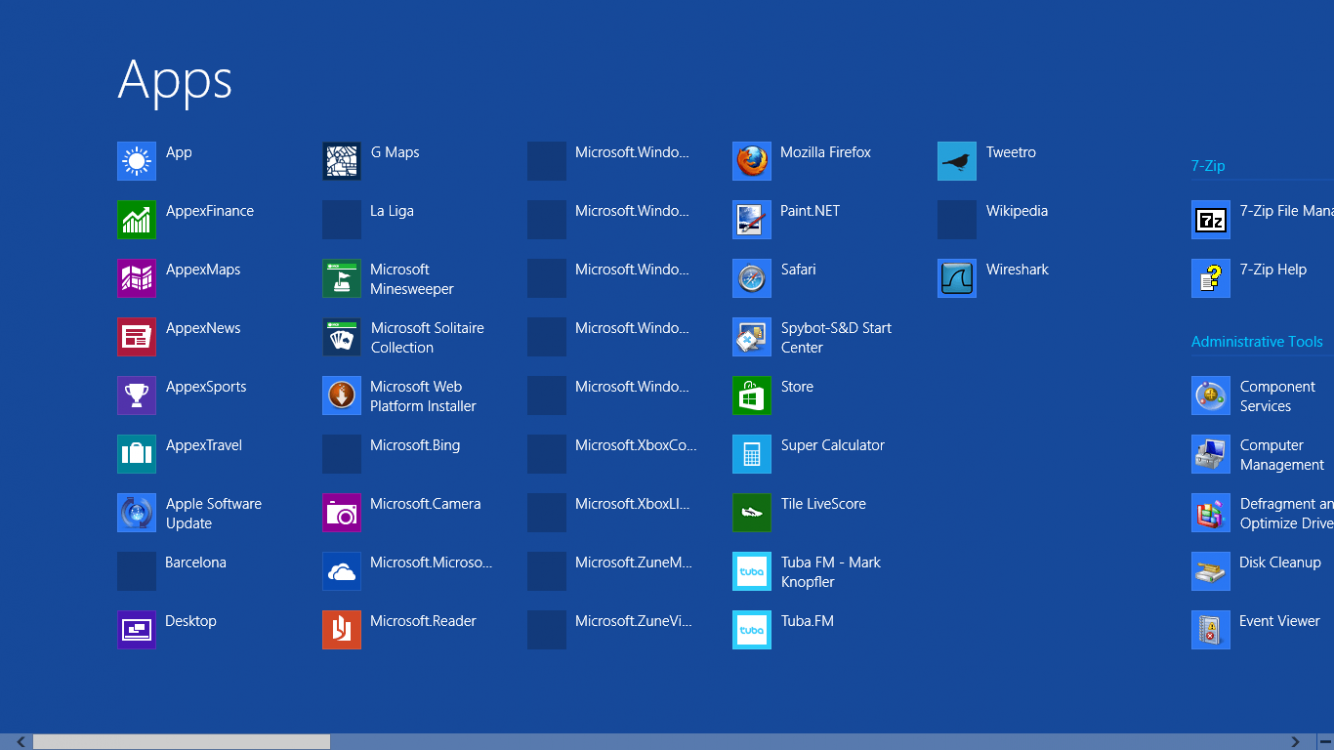The height and width of the screenshot is (750, 1334).
Task: Open AppexTravel suitcase icon
Action: [x=136, y=454]
